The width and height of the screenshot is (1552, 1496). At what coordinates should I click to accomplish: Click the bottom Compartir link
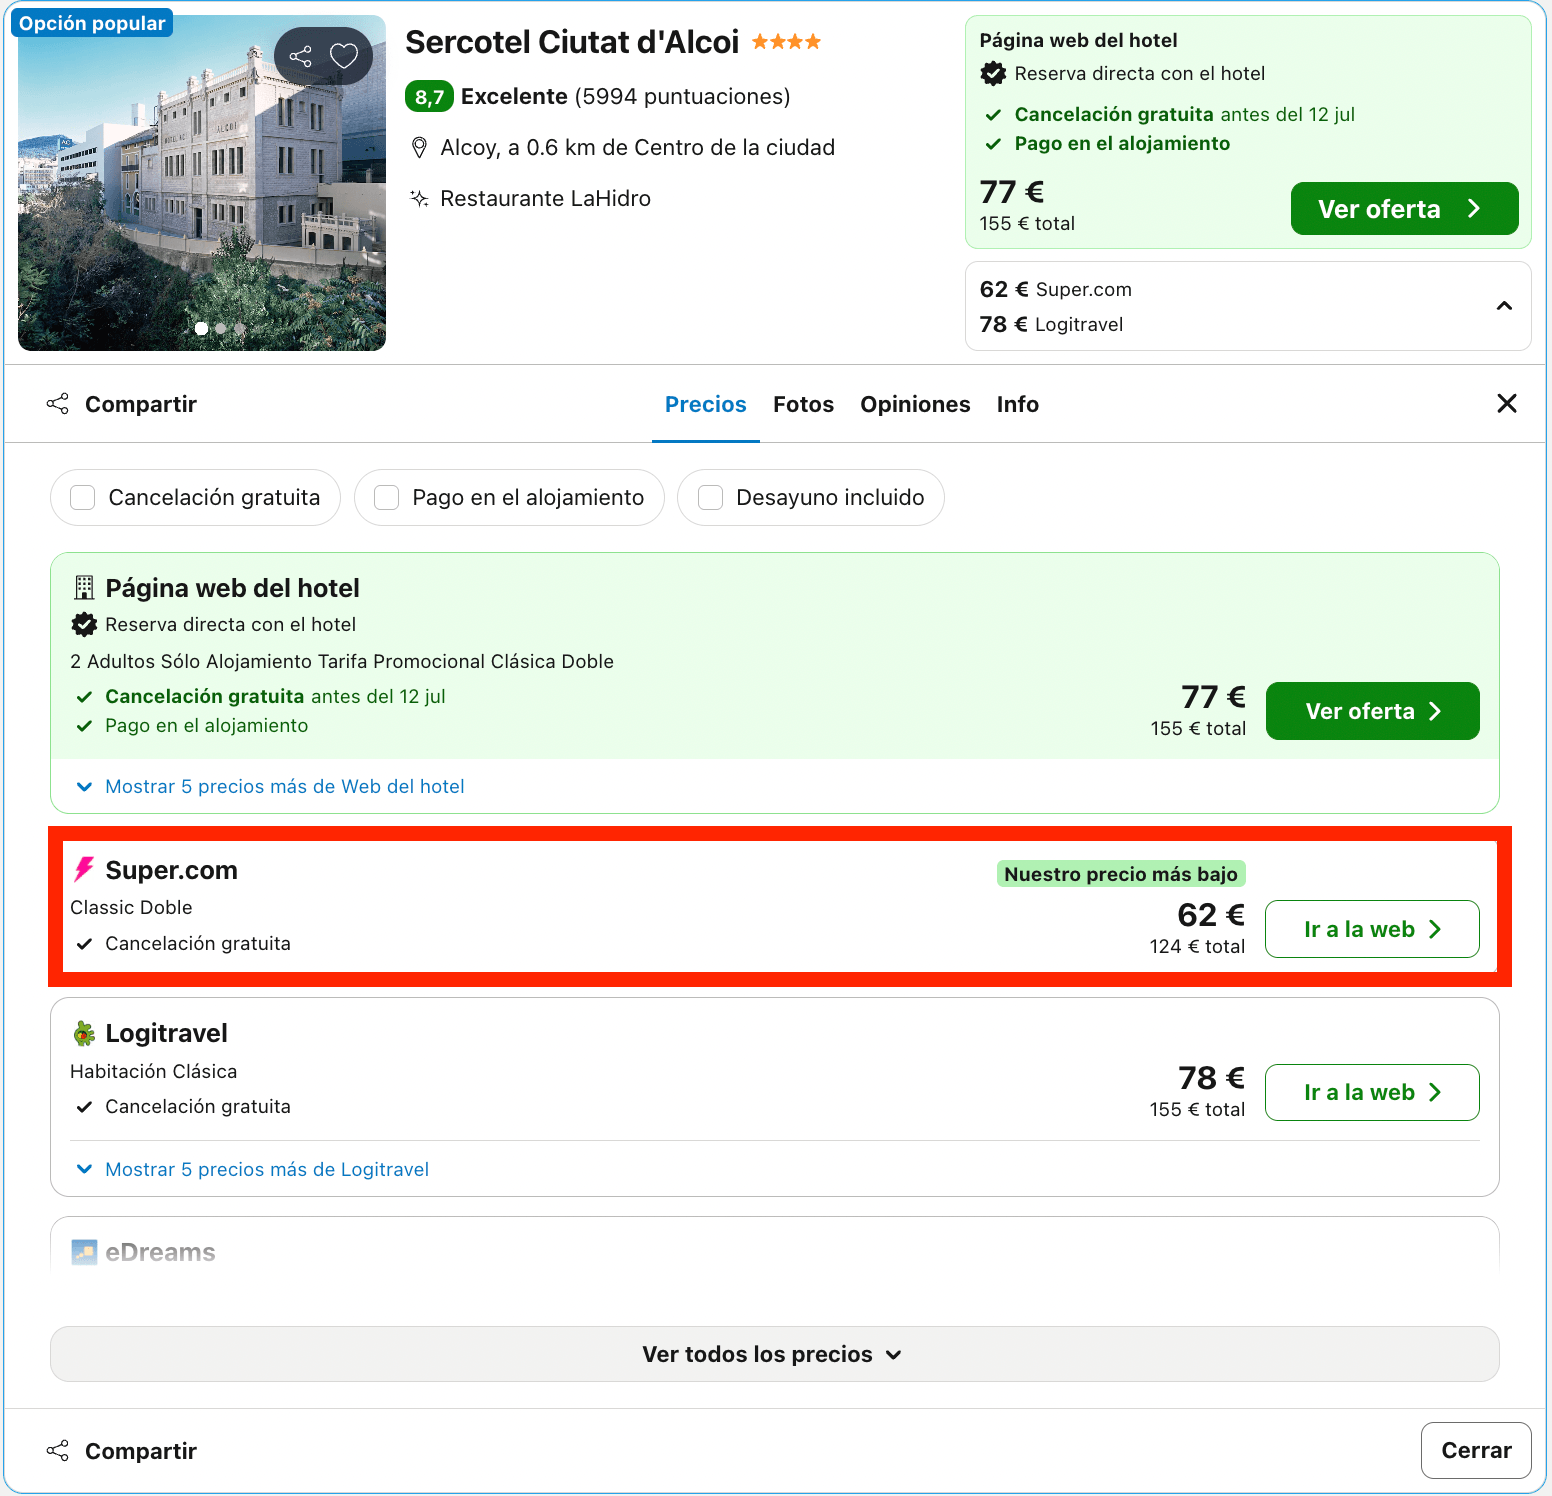[141, 1451]
